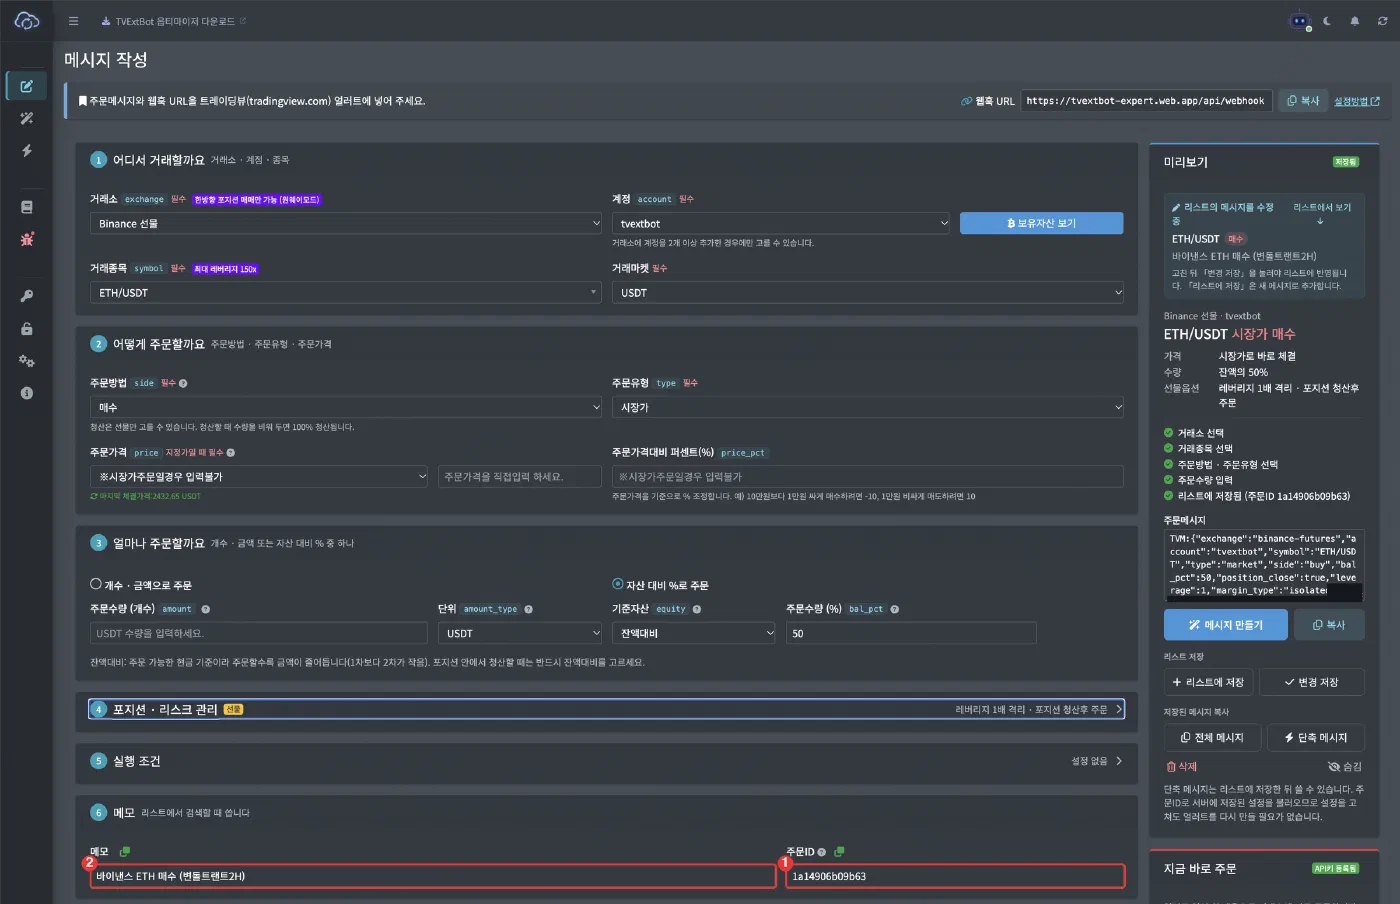Click the 보유자산 보기 button
The width and height of the screenshot is (1400, 904).
(x=1041, y=223)
